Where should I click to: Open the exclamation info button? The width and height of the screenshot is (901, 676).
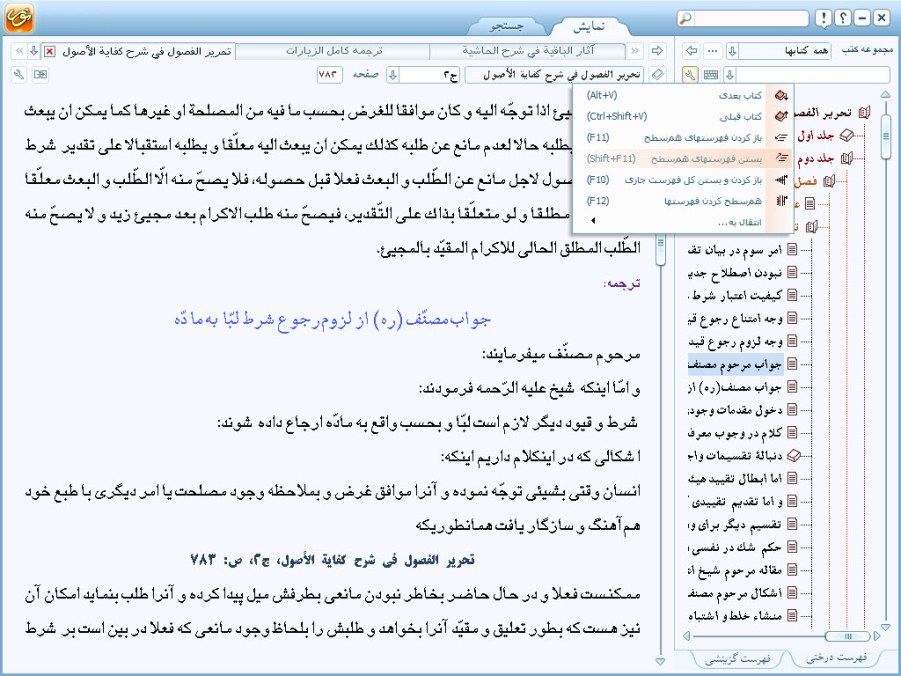(x=824, y=18)
